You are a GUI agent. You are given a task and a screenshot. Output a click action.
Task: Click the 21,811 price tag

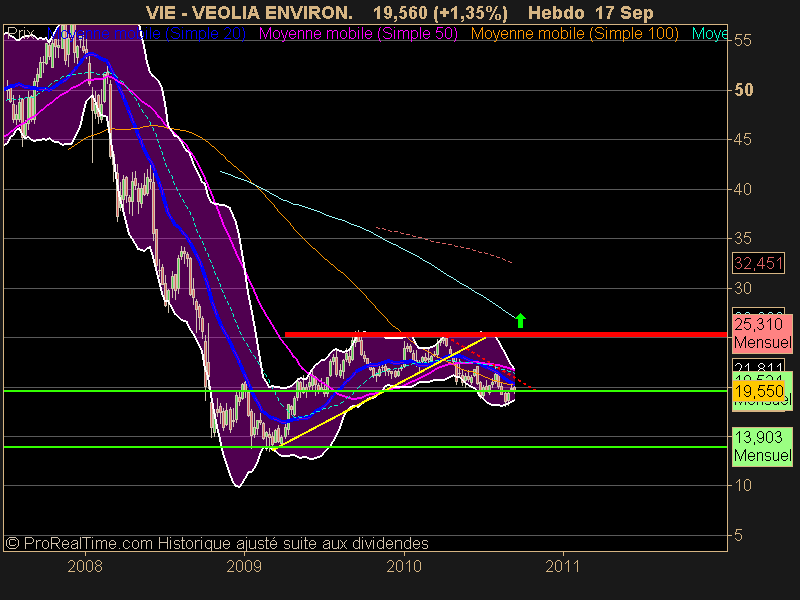coord(758,366)
